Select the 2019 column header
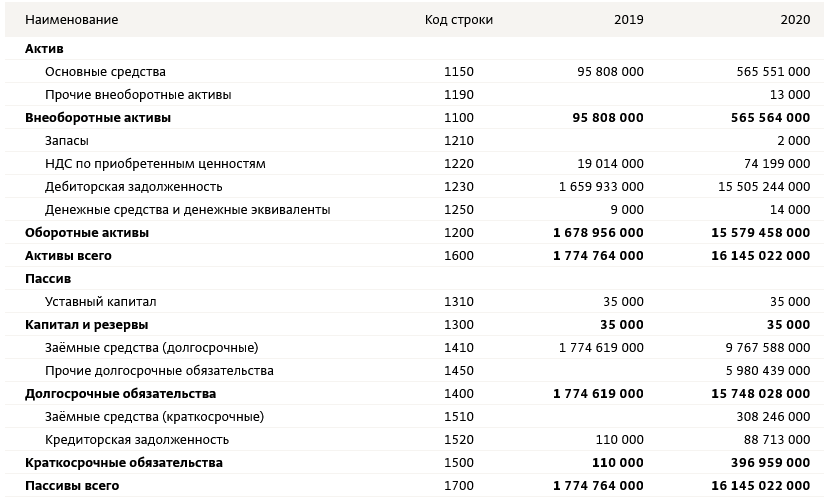 (x=629, y=19)
